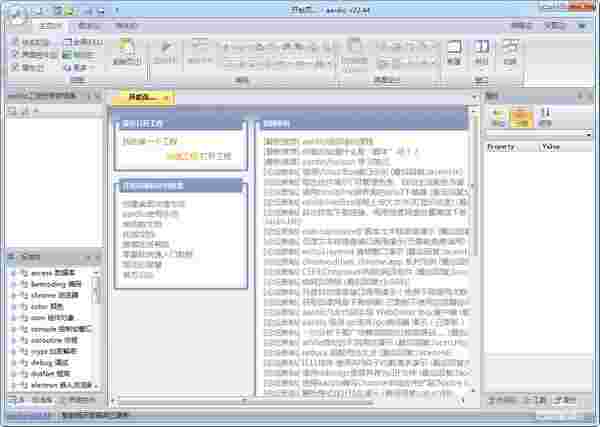
Task: Select the console library item
Action: coord(61,329)
